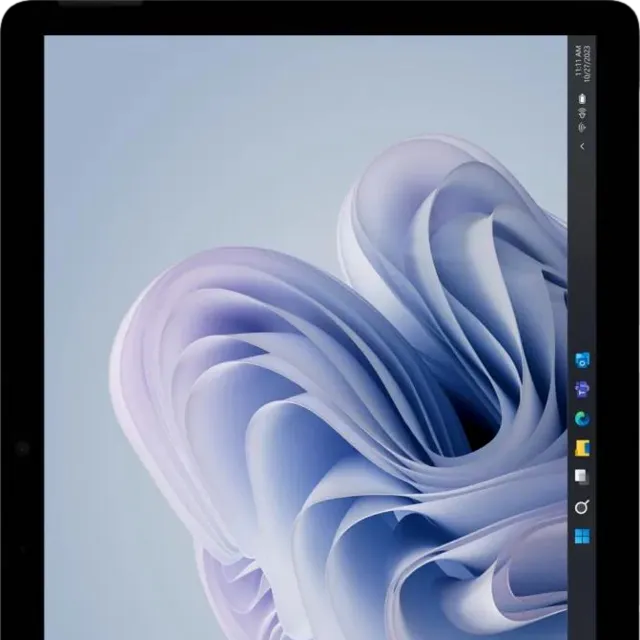Open taskbar Search magnifier
640x640 pixels.
[582, 507]
